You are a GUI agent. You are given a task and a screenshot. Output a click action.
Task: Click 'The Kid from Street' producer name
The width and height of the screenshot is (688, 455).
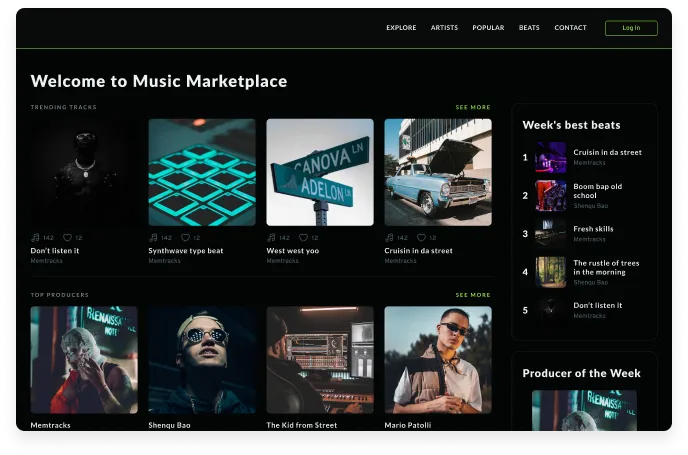coord(301,425)
